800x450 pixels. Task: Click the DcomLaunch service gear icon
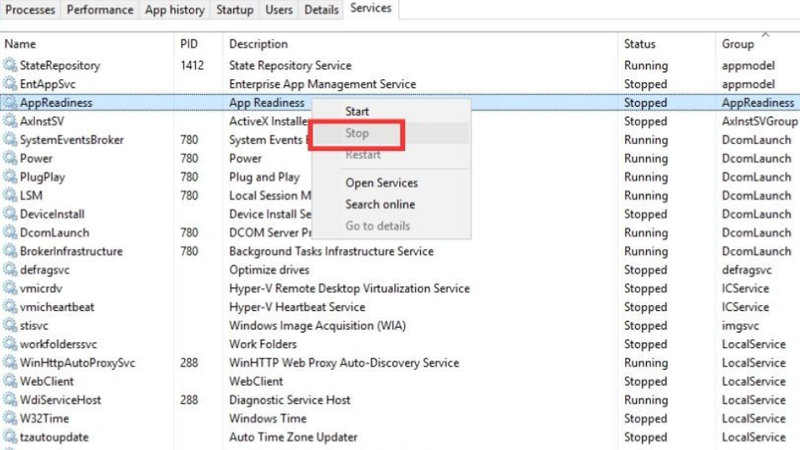click(10, 232)
